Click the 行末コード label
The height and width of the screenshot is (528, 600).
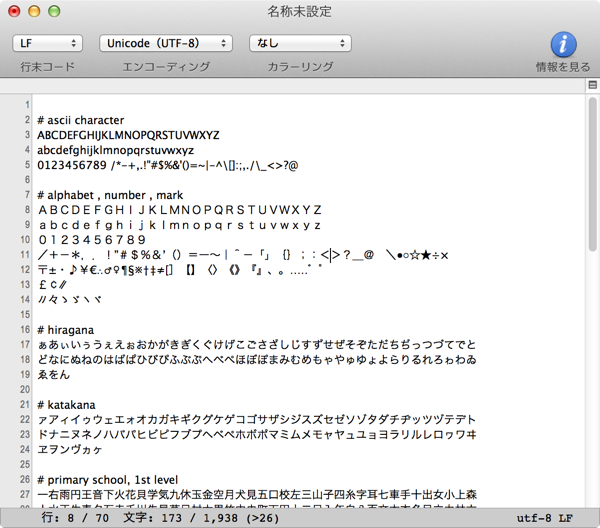pos(47,67)
